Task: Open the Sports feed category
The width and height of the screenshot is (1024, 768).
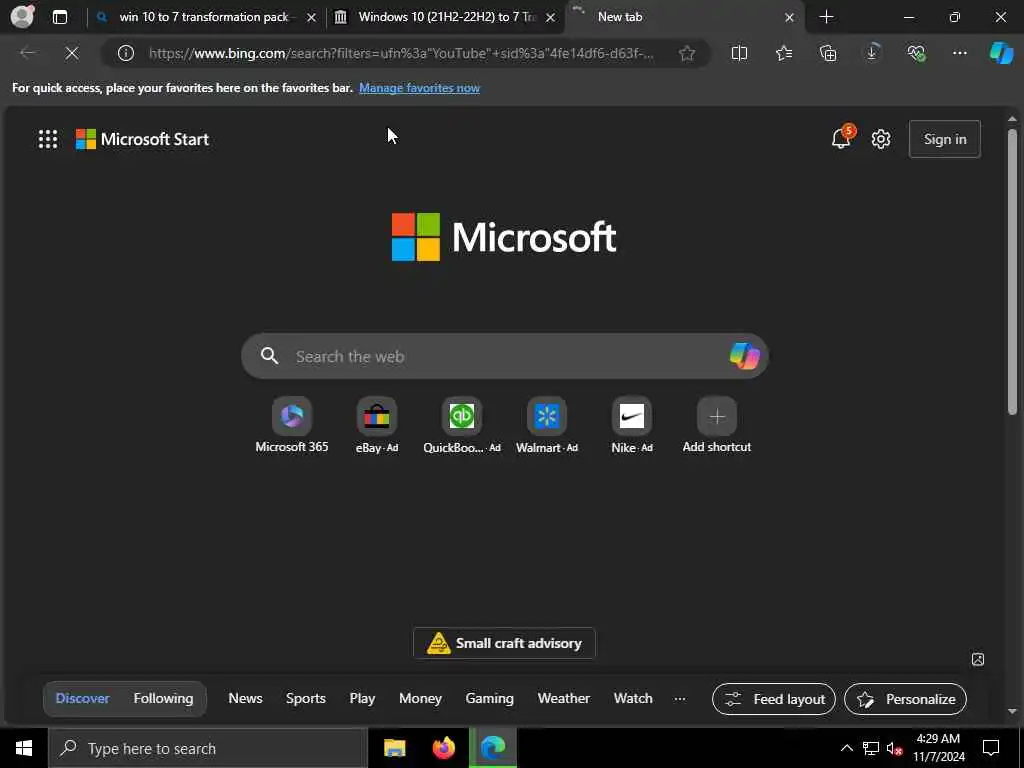Action: [306, 698]
